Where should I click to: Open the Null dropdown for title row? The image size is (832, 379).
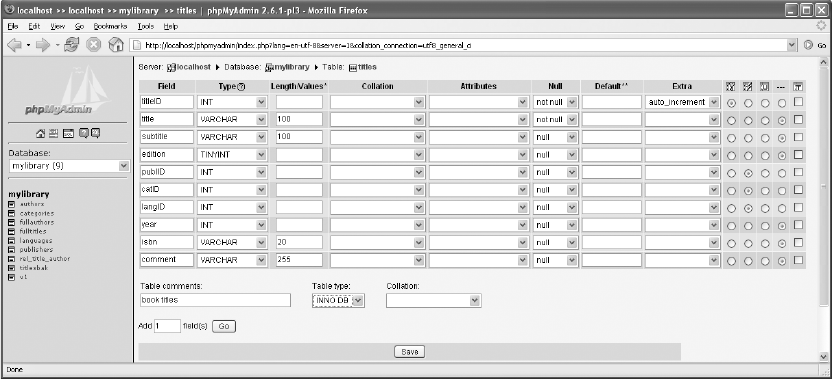click(x=555, y=119)
